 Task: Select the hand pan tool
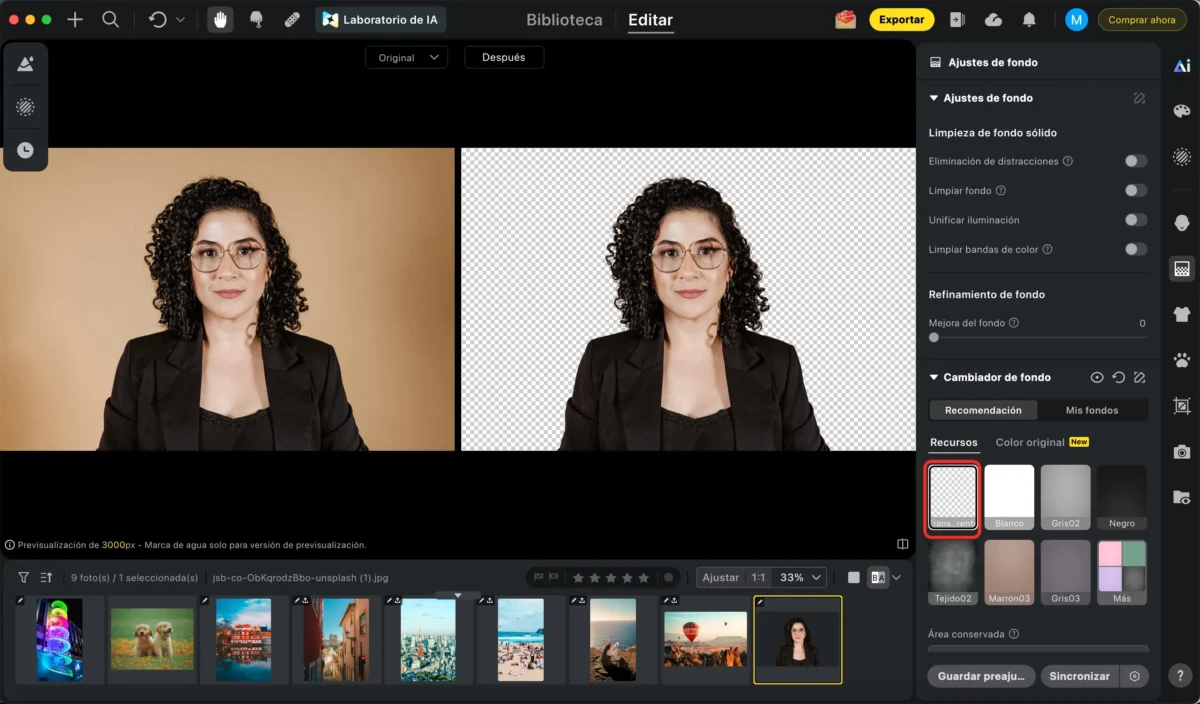(220, 20)
